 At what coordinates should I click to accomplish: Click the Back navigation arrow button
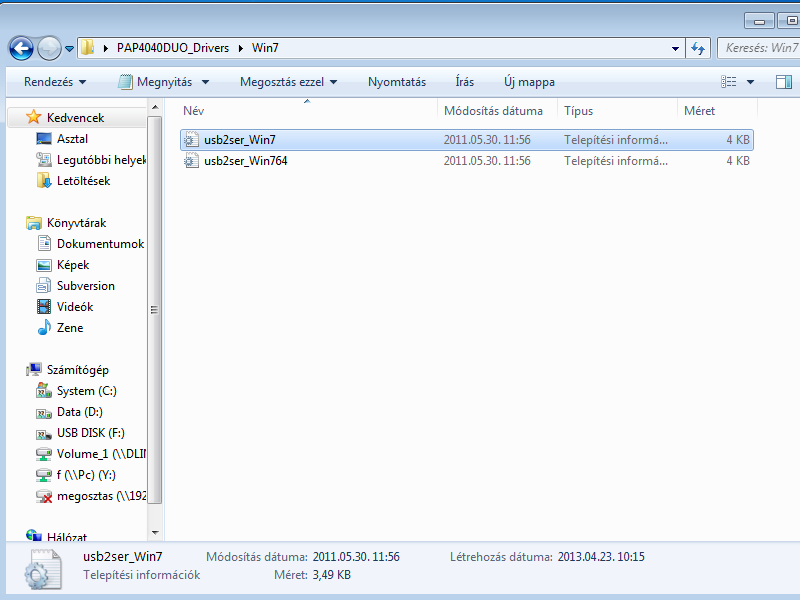pos(21,48)
